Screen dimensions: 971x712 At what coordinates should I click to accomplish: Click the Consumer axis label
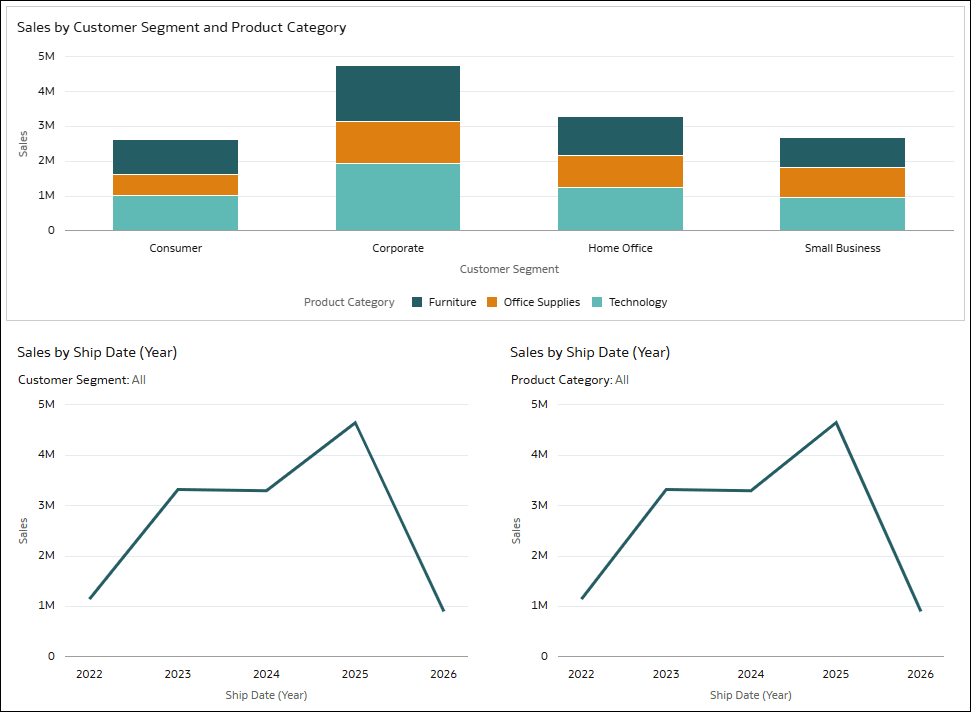click(x=175, y=248)
